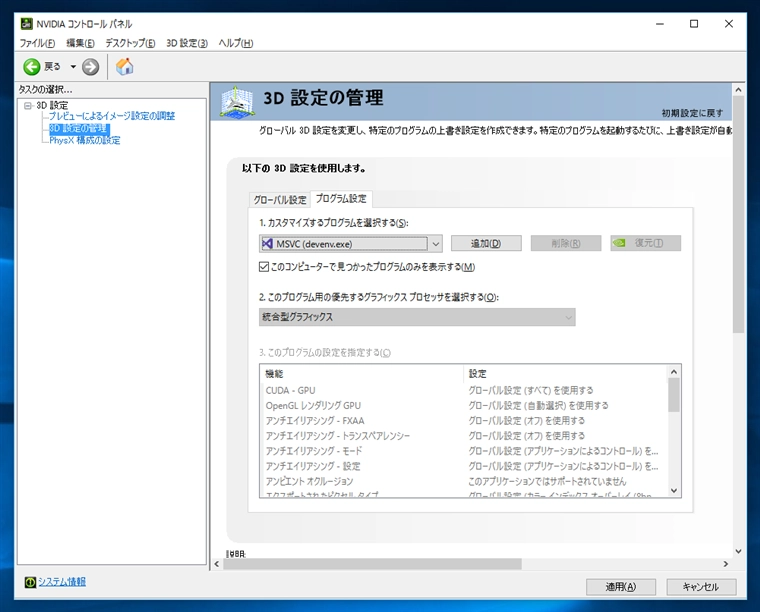This screenshot has height=612, width=760.
Task: Click horizontal scrollbar right arrow
Action: [x=726, y=564]
